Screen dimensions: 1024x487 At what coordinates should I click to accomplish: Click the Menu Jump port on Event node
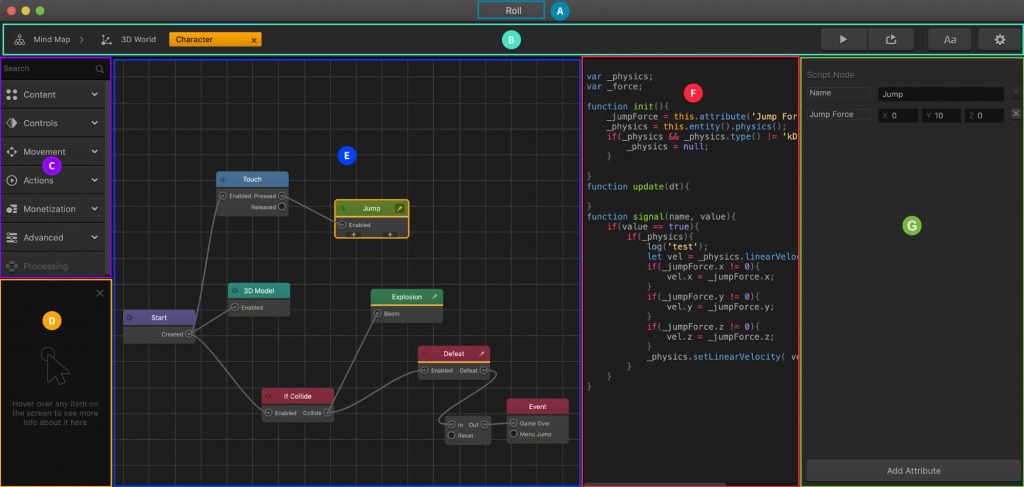pos(514,434)
